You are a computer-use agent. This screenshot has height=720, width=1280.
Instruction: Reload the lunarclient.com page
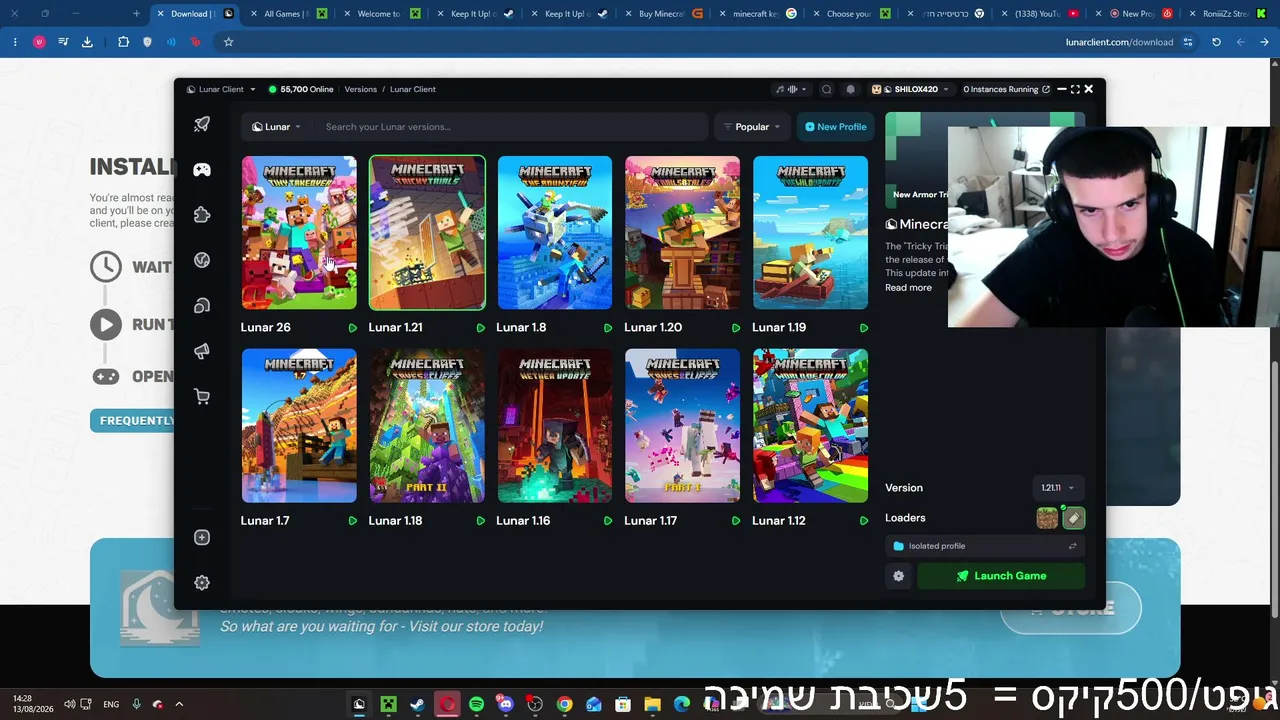1216,42
